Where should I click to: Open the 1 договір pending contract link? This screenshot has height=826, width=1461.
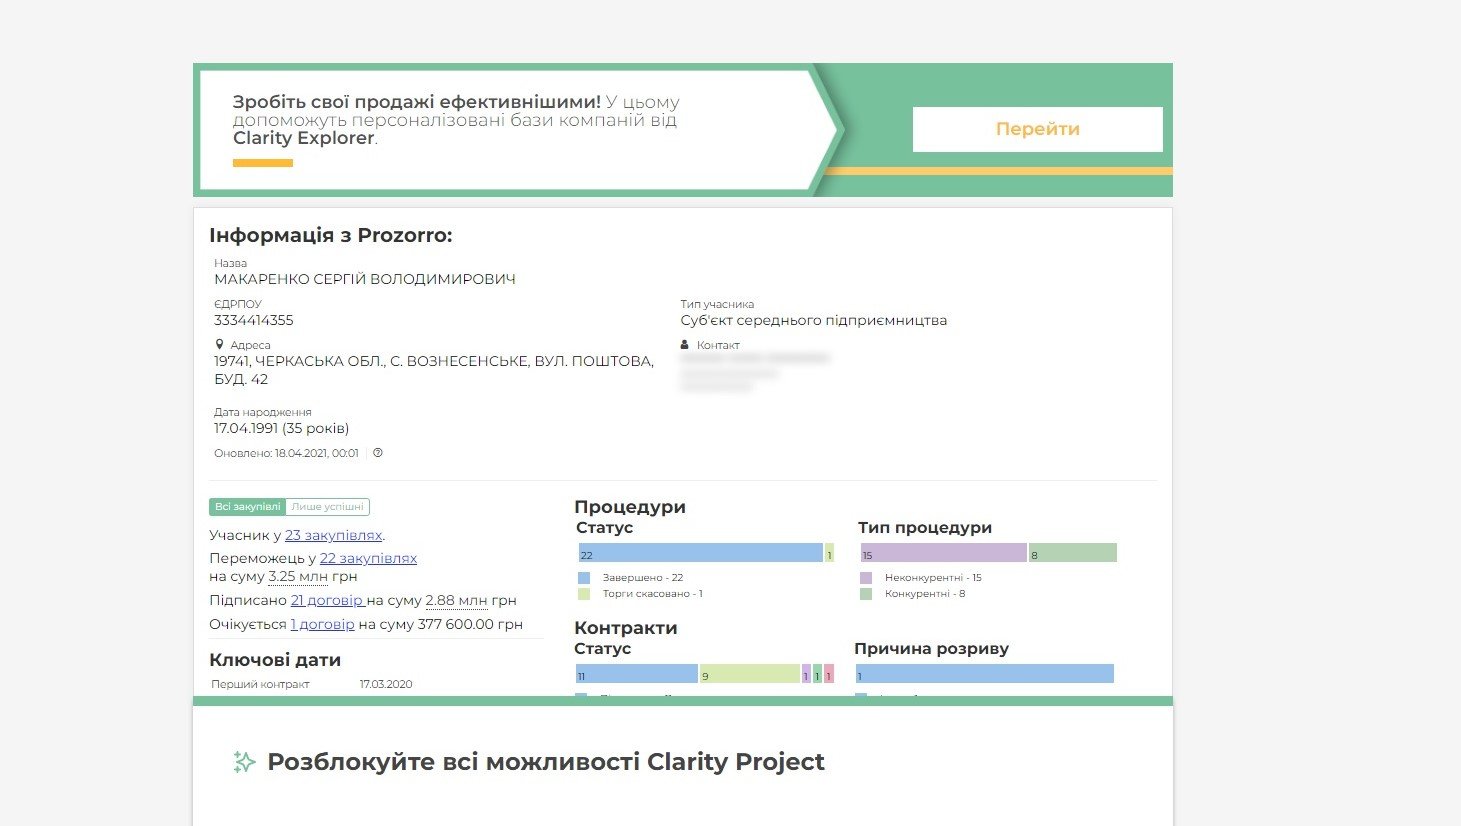pyautogui.click(x=322, y=624)
